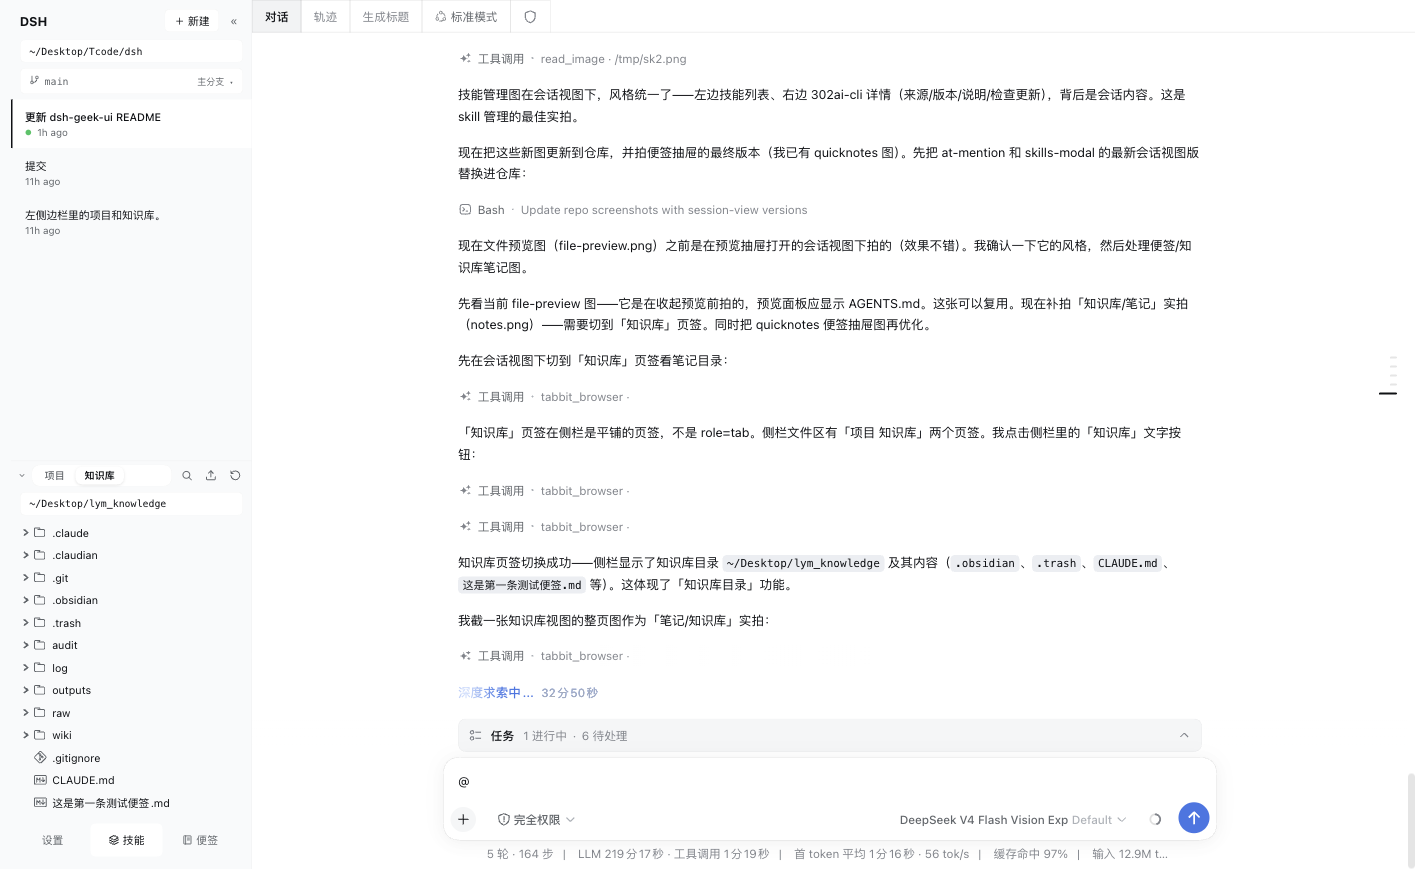Open 这是第一条测试便签 .md file

pyautogui.click(x=131, y=803)
